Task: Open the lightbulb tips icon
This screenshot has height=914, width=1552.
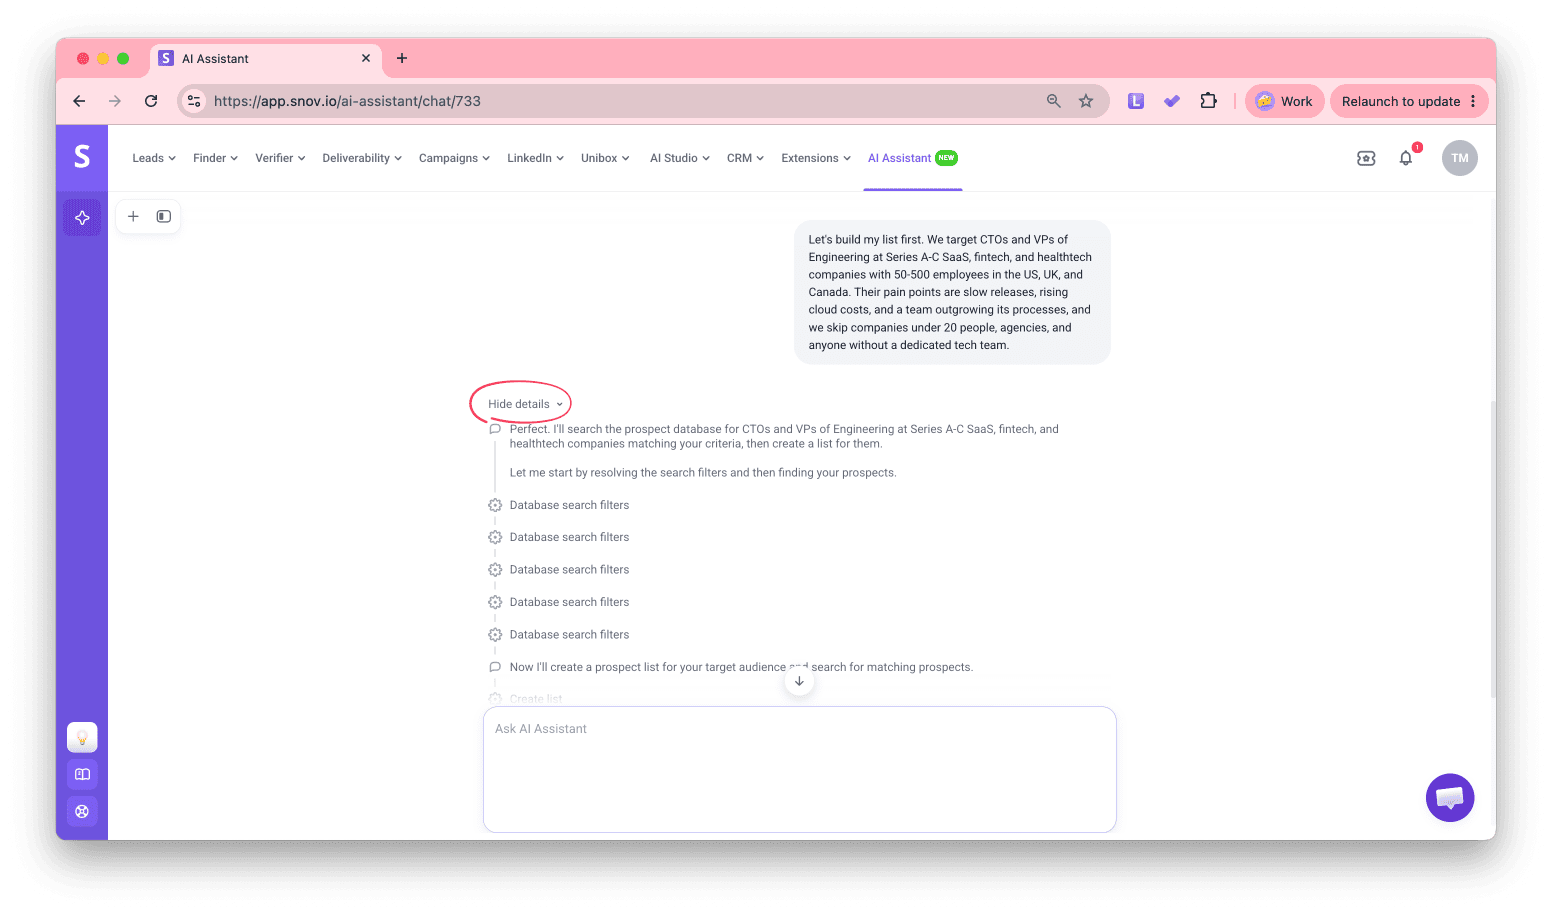Action: (x=82, y=737)
